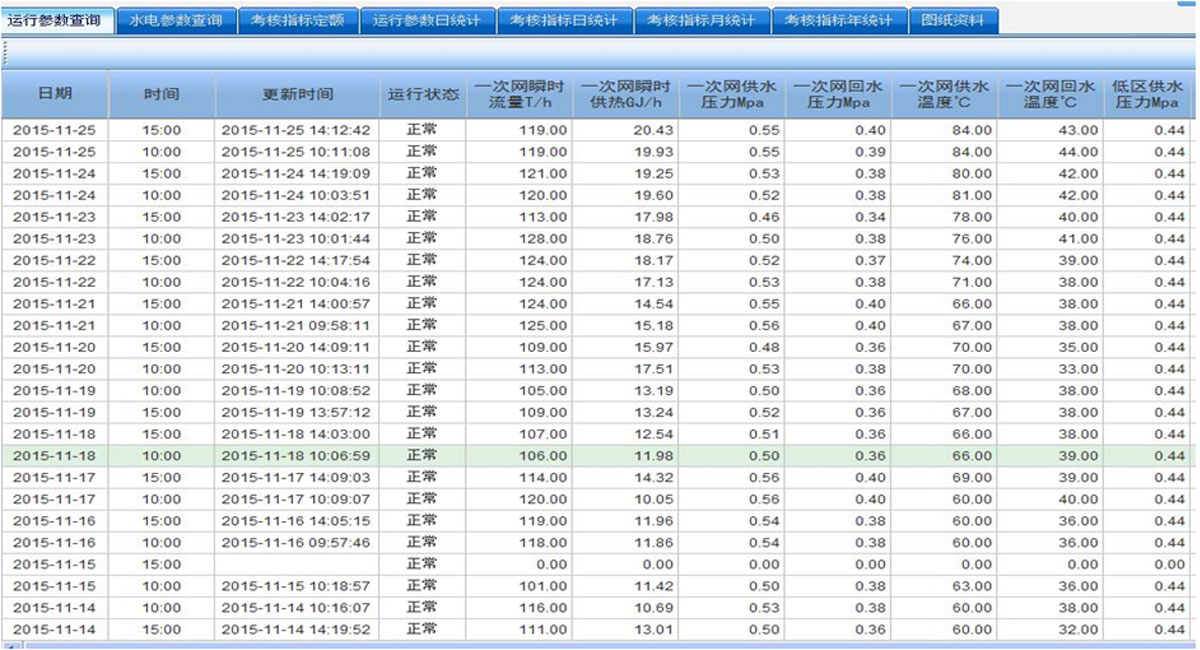
Task: Click update time 2015-11-23 10:01:44
Action: (x=296, y=239)
